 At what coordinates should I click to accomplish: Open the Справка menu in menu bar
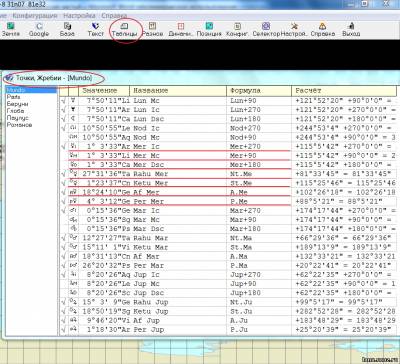(x=114, y=16)
